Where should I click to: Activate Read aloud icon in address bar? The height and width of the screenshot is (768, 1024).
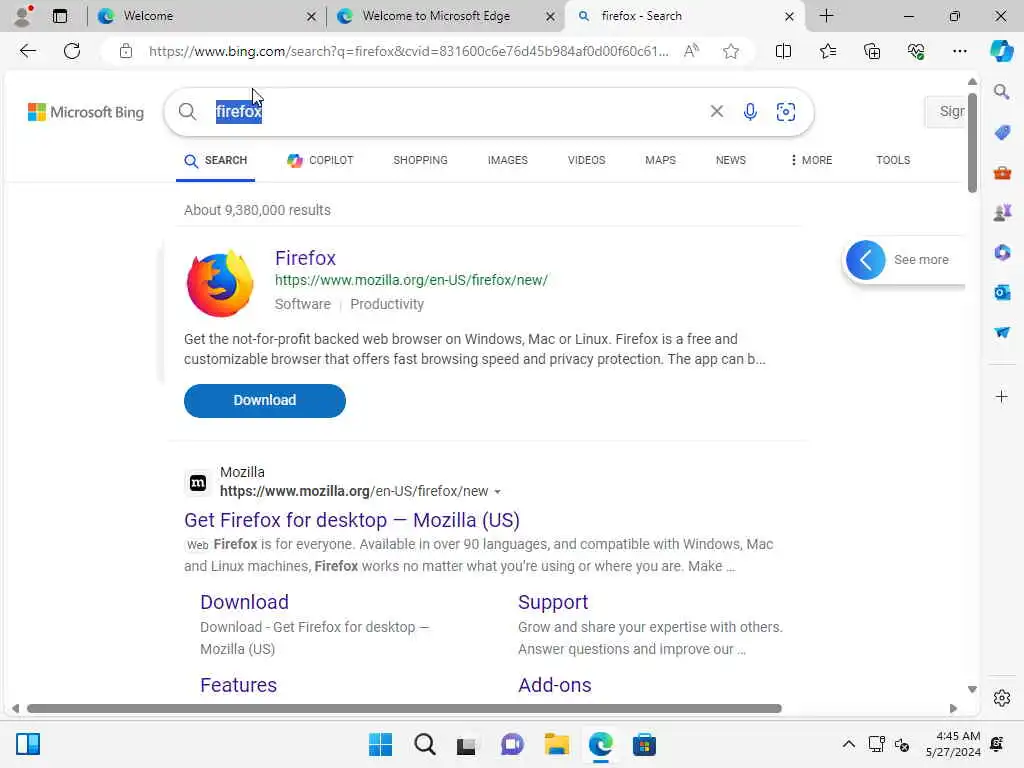pos(691,51)
